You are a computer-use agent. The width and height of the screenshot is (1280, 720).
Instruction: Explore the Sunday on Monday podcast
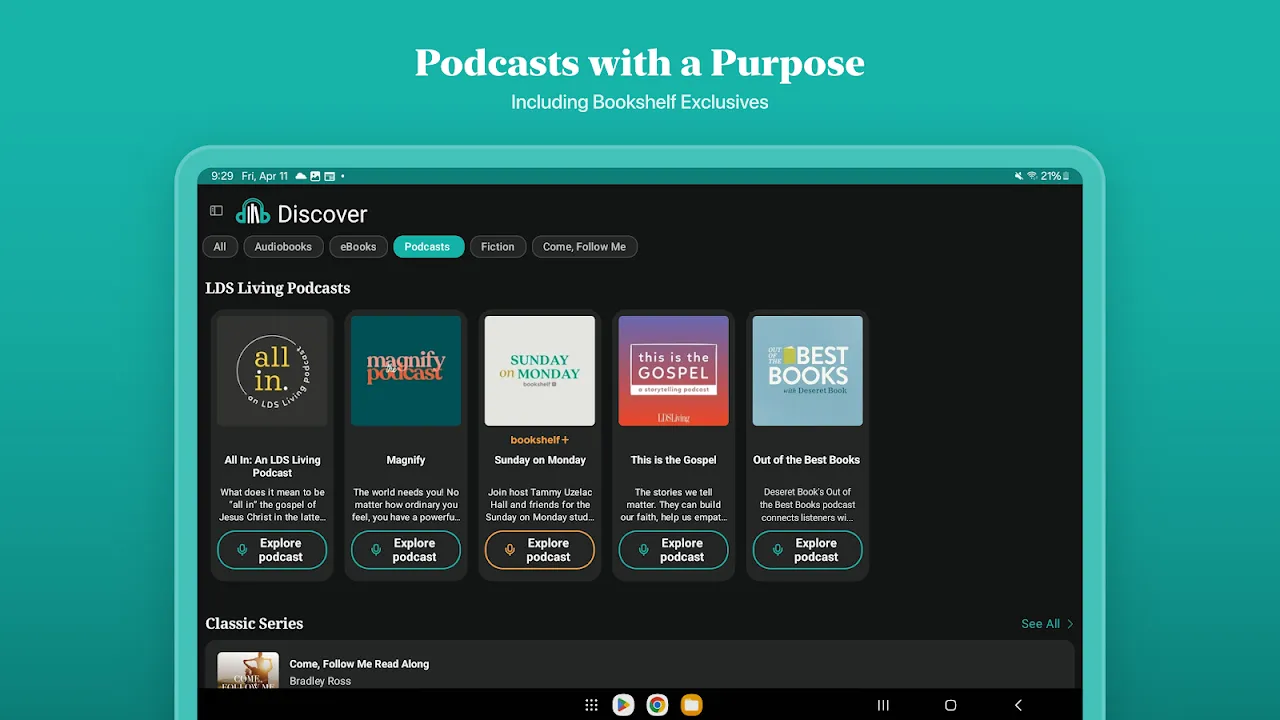pos(540,550)
